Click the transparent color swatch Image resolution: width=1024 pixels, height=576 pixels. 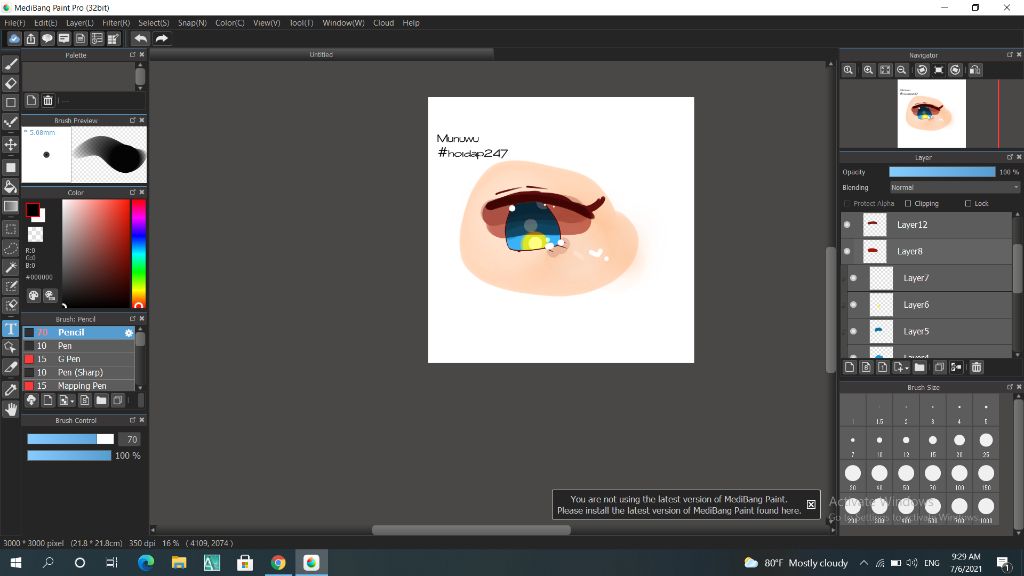(x=35, y=234)
